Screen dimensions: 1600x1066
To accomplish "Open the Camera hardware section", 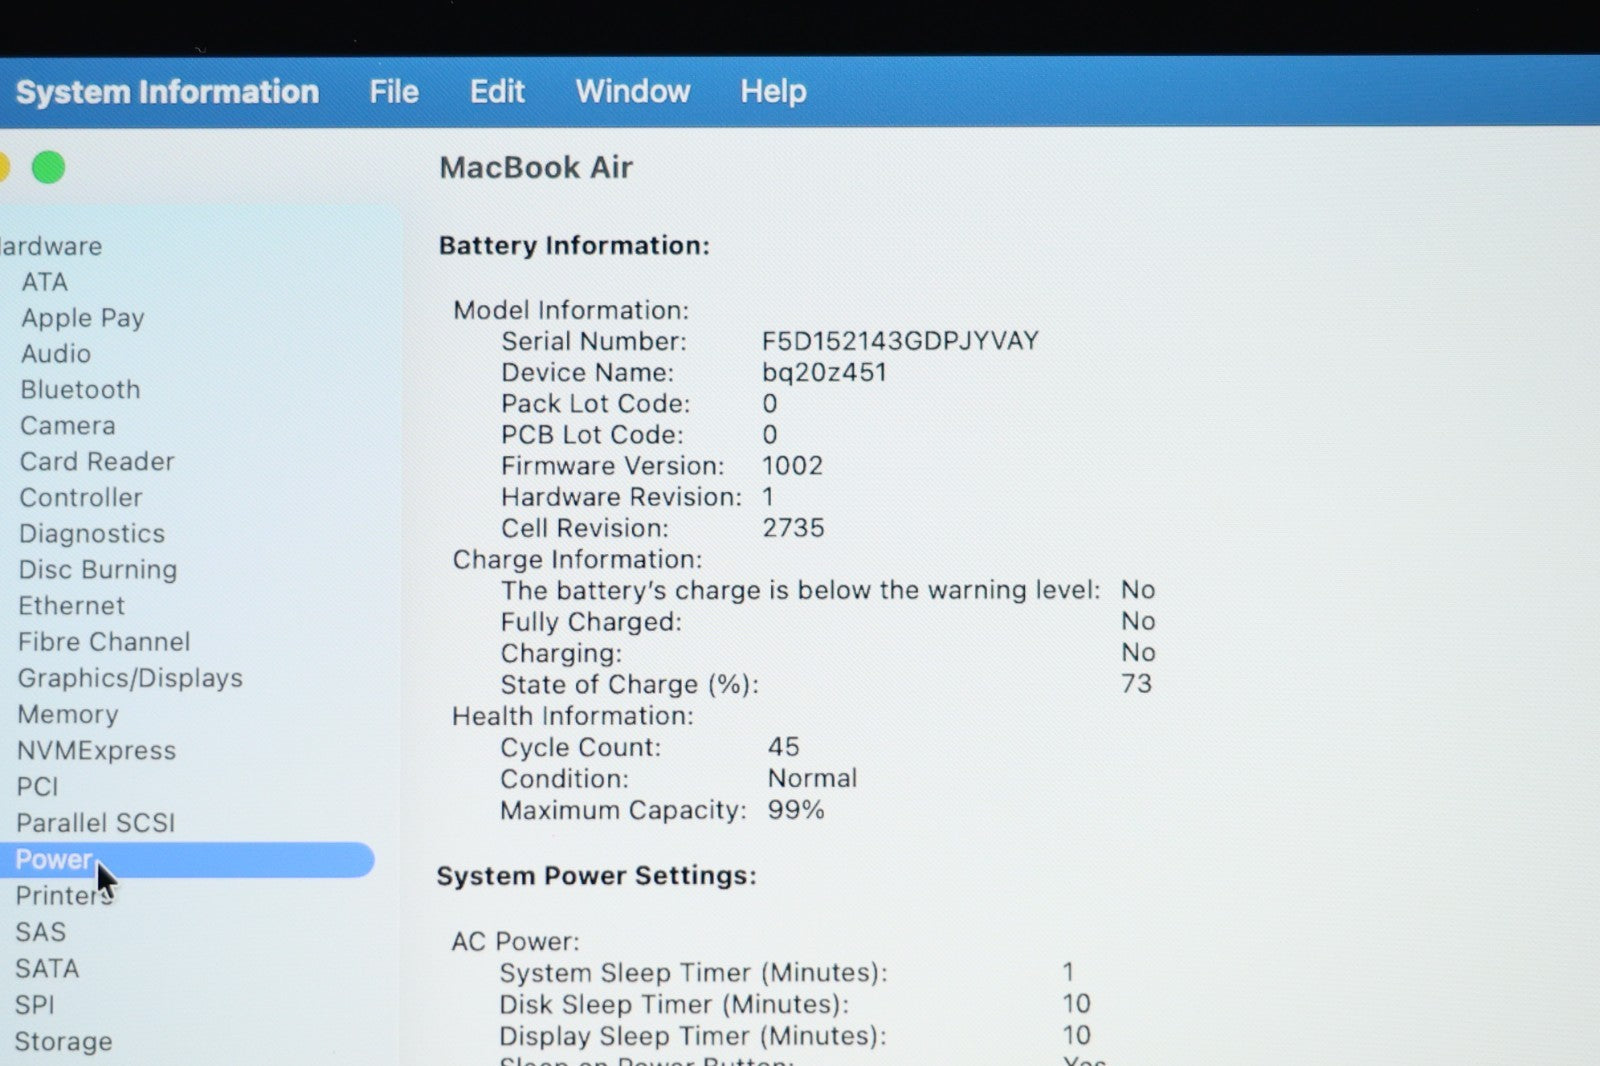I will coord(68,426).
